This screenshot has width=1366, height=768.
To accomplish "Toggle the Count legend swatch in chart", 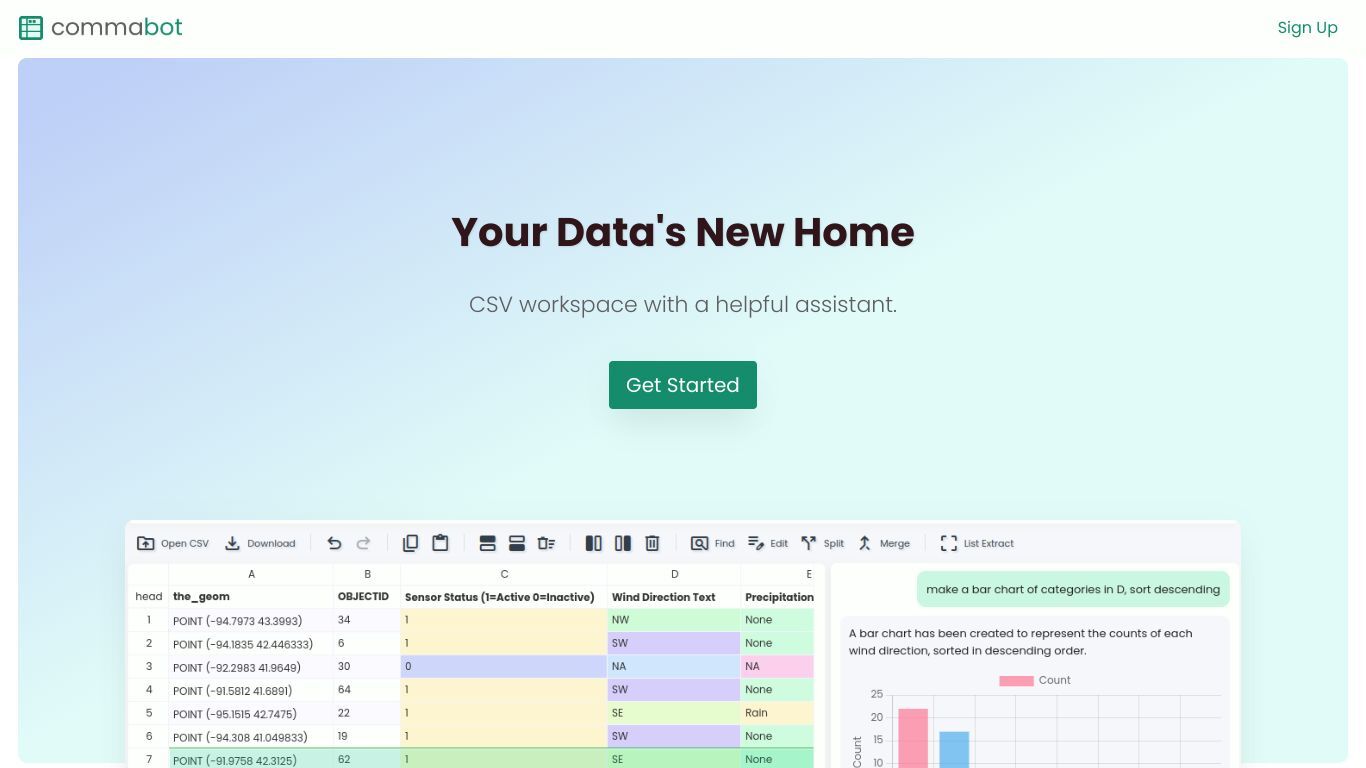I will 1016,680.
